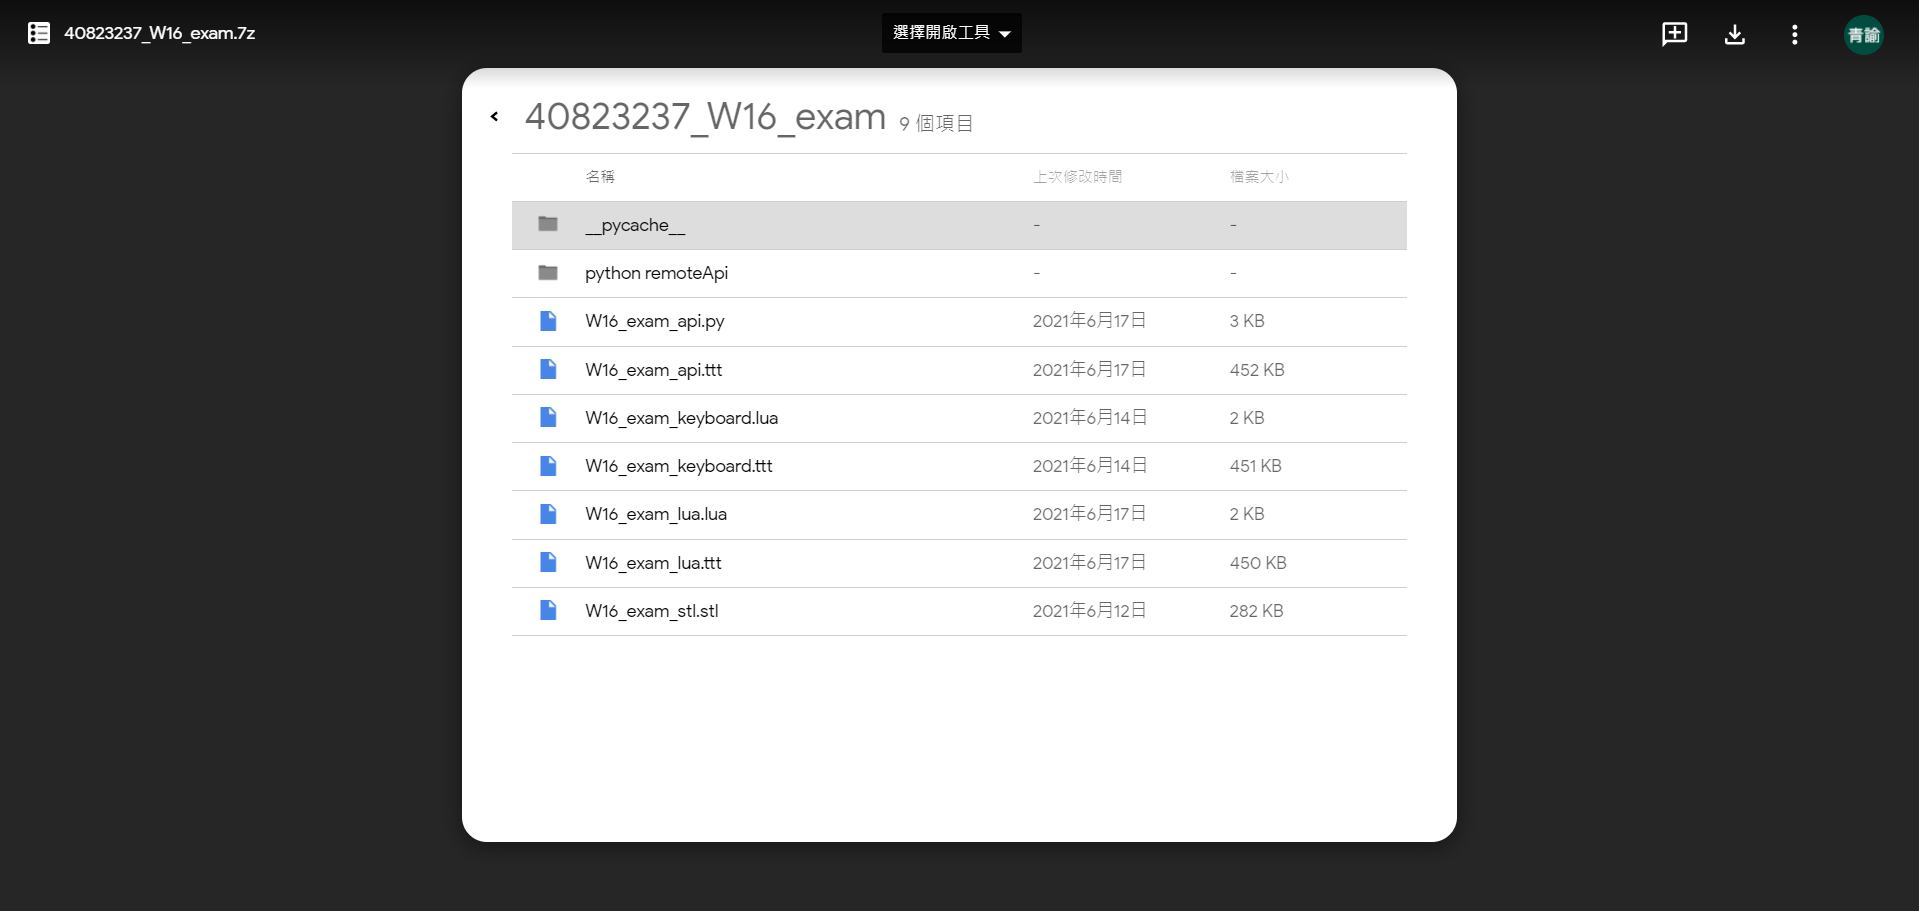Click the W16_exam_stl.stl file icon
The image size is (1919, 911).
pyautogui.click(x=548, y=610)
